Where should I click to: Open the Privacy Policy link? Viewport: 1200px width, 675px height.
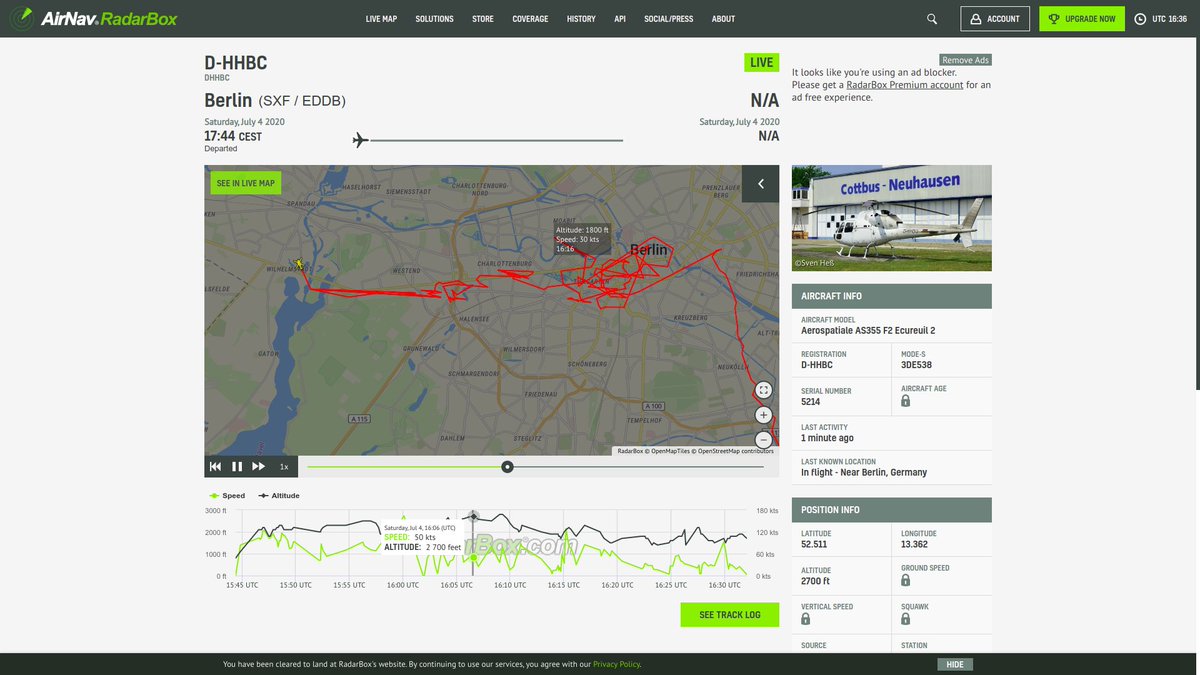tap(616, 664)
